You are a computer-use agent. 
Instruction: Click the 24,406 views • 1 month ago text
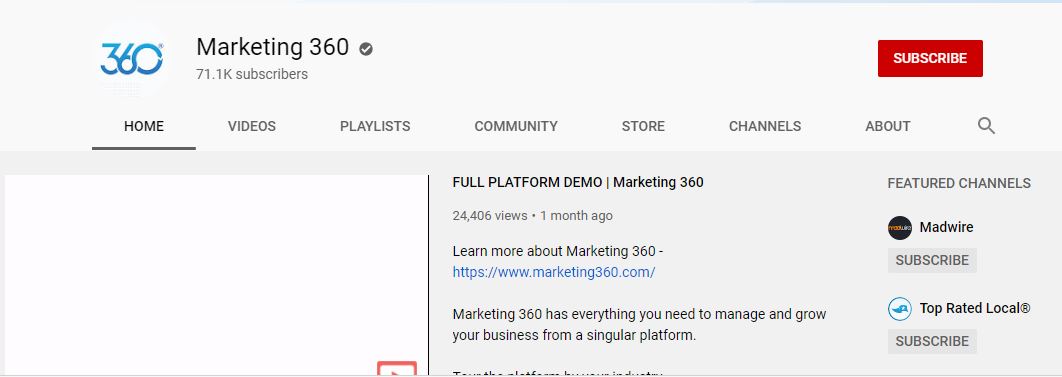point(532,216)
